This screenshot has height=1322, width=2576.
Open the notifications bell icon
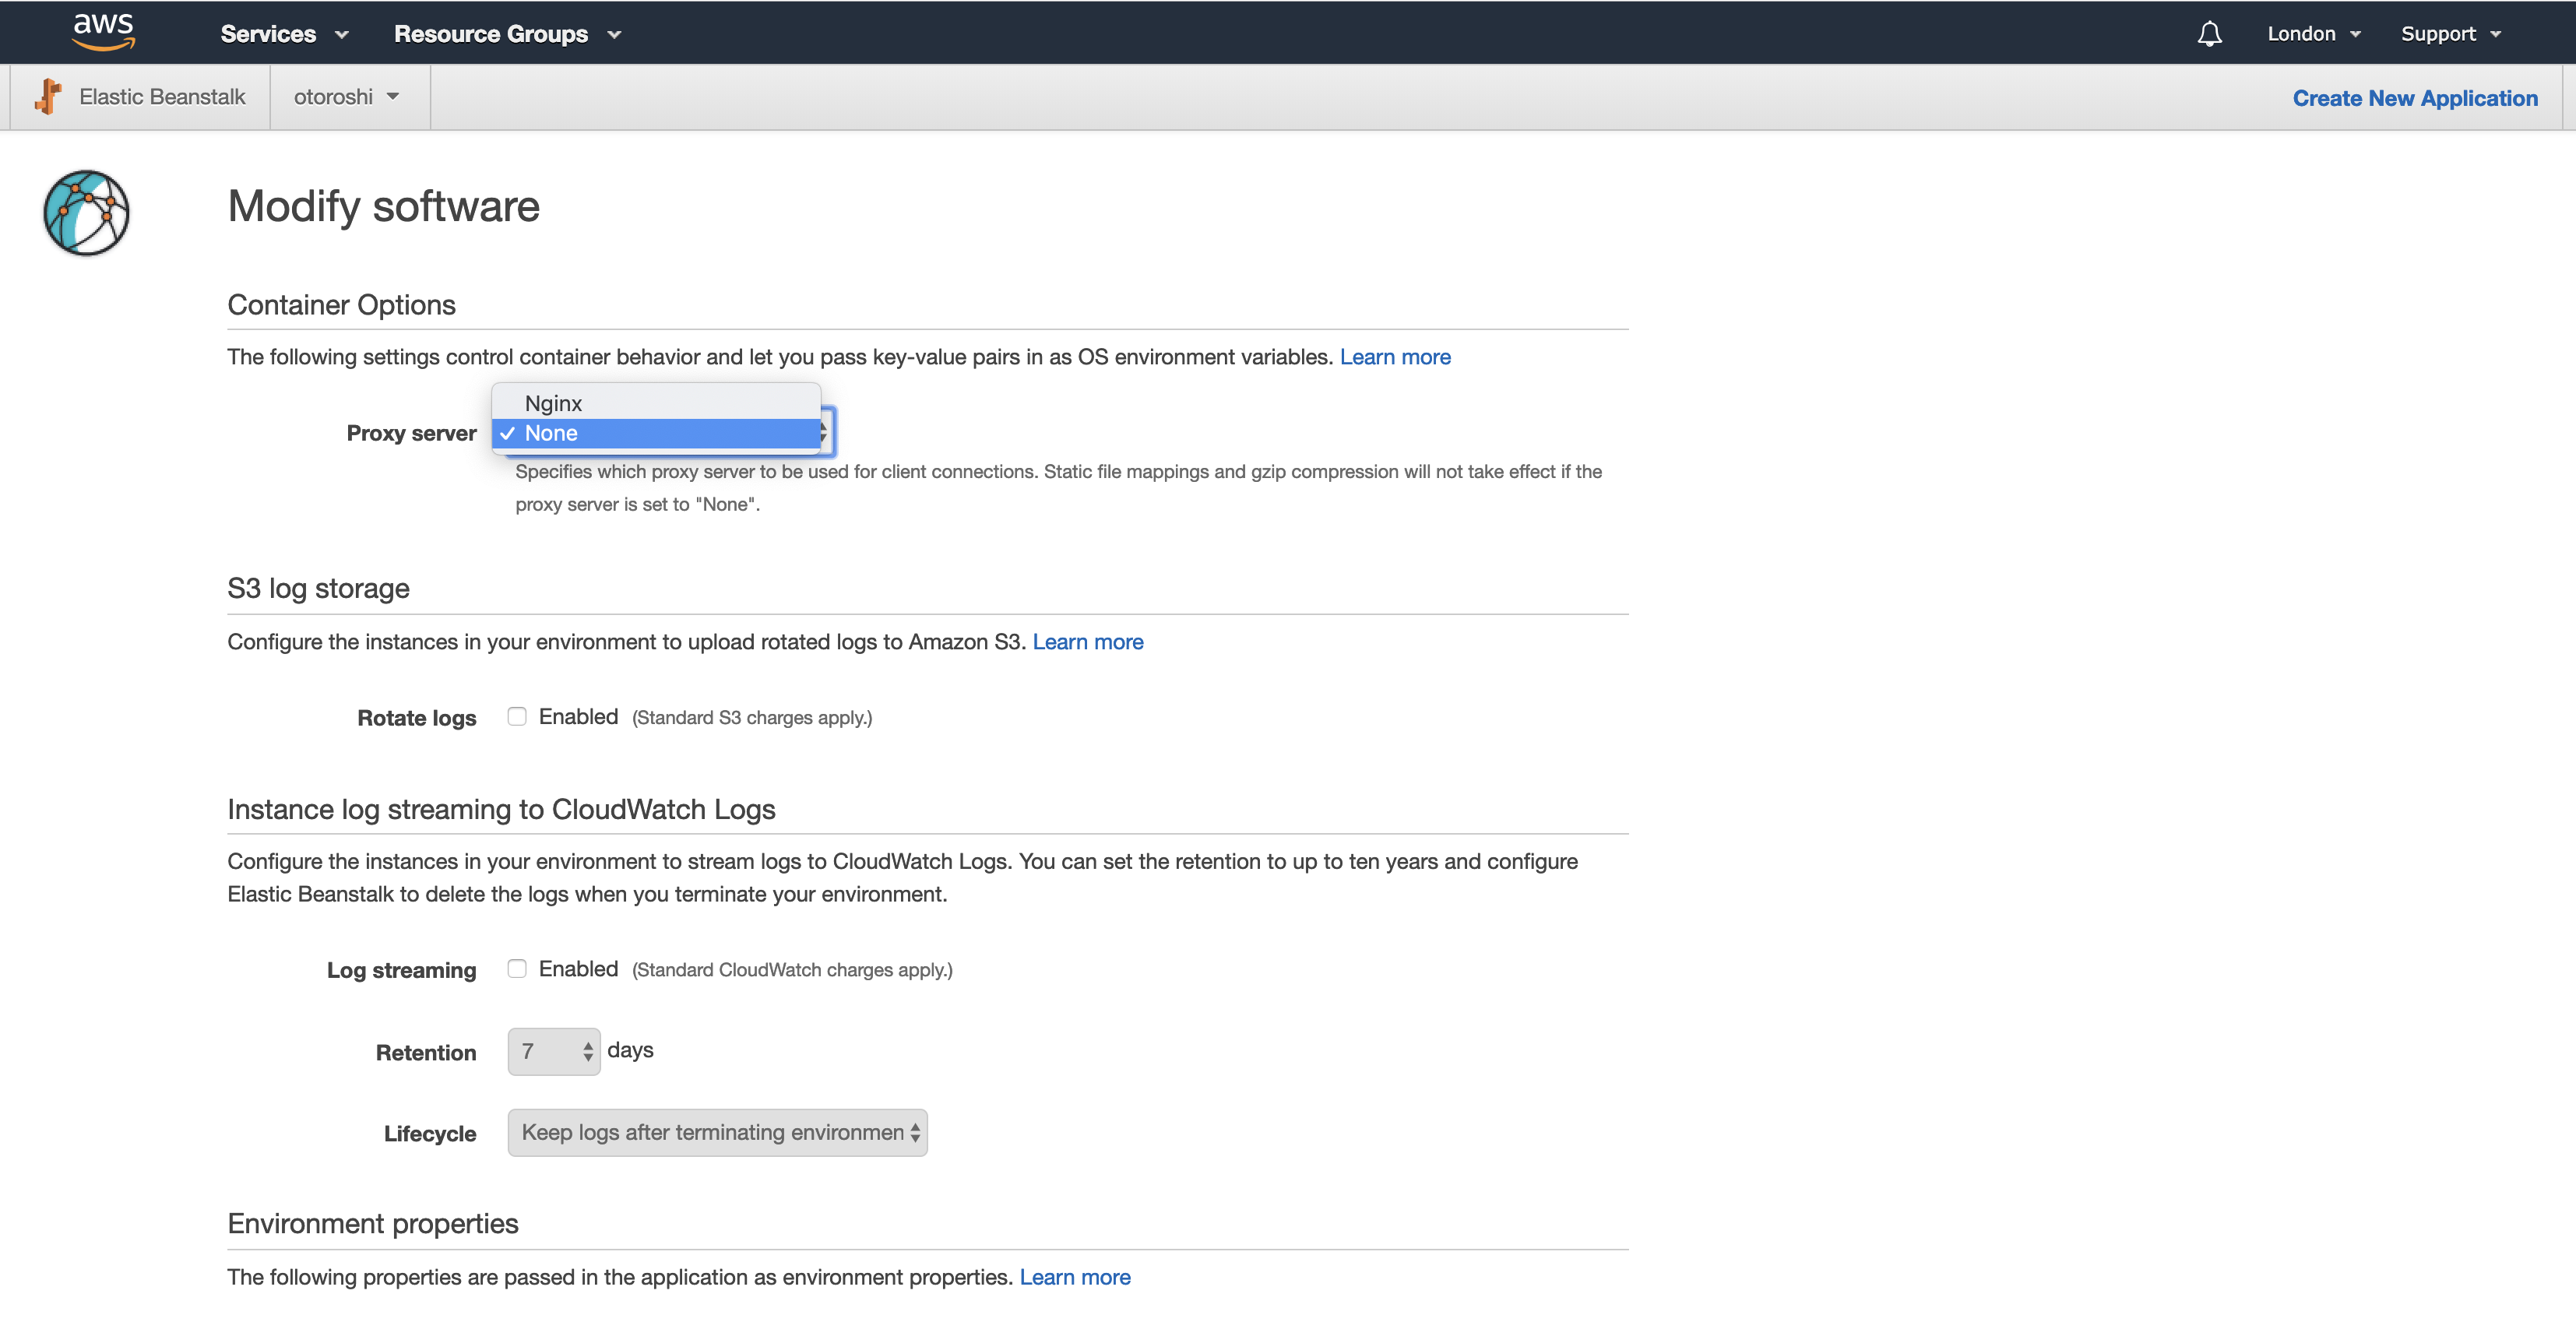[2209, 34]
